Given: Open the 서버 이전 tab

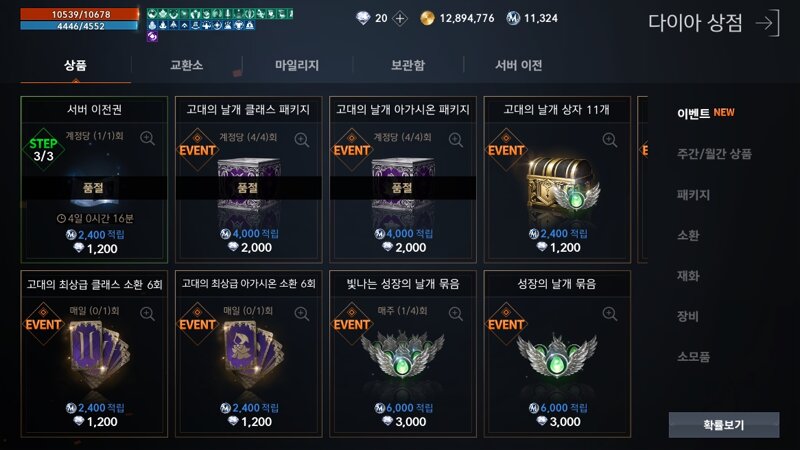Looking at the screenshot, I should 518,65.
